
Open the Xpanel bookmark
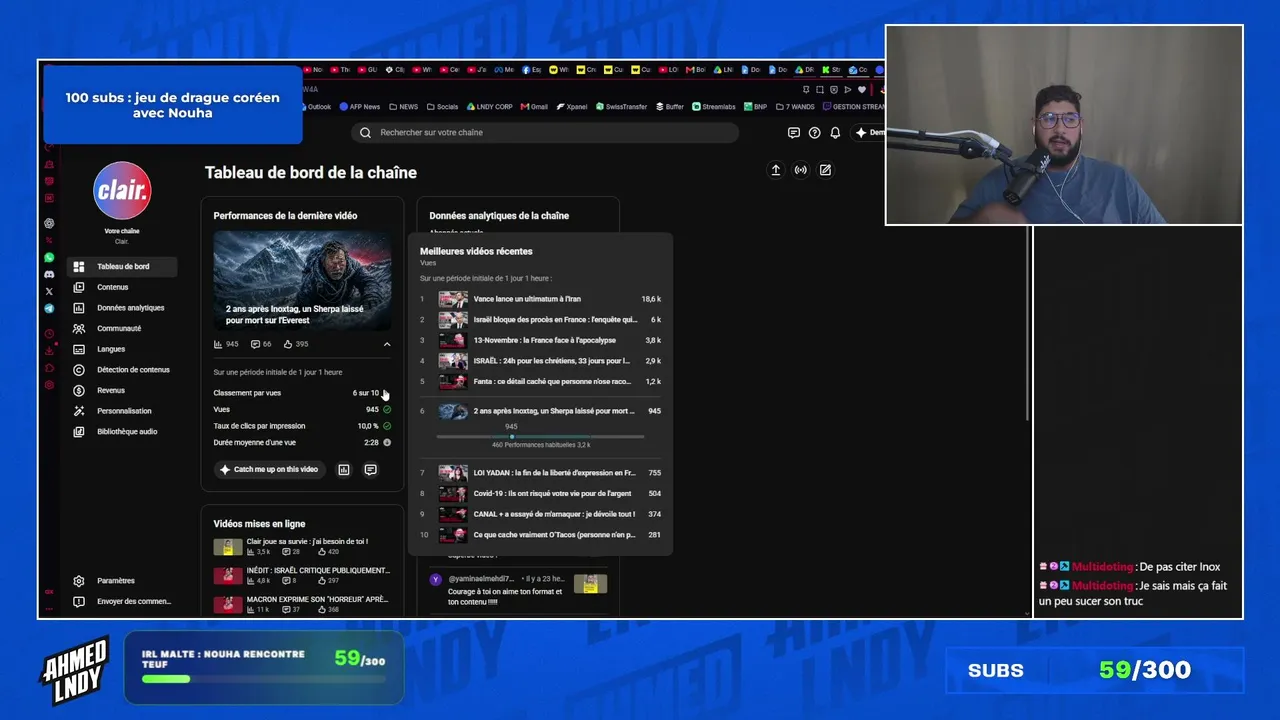572,107
